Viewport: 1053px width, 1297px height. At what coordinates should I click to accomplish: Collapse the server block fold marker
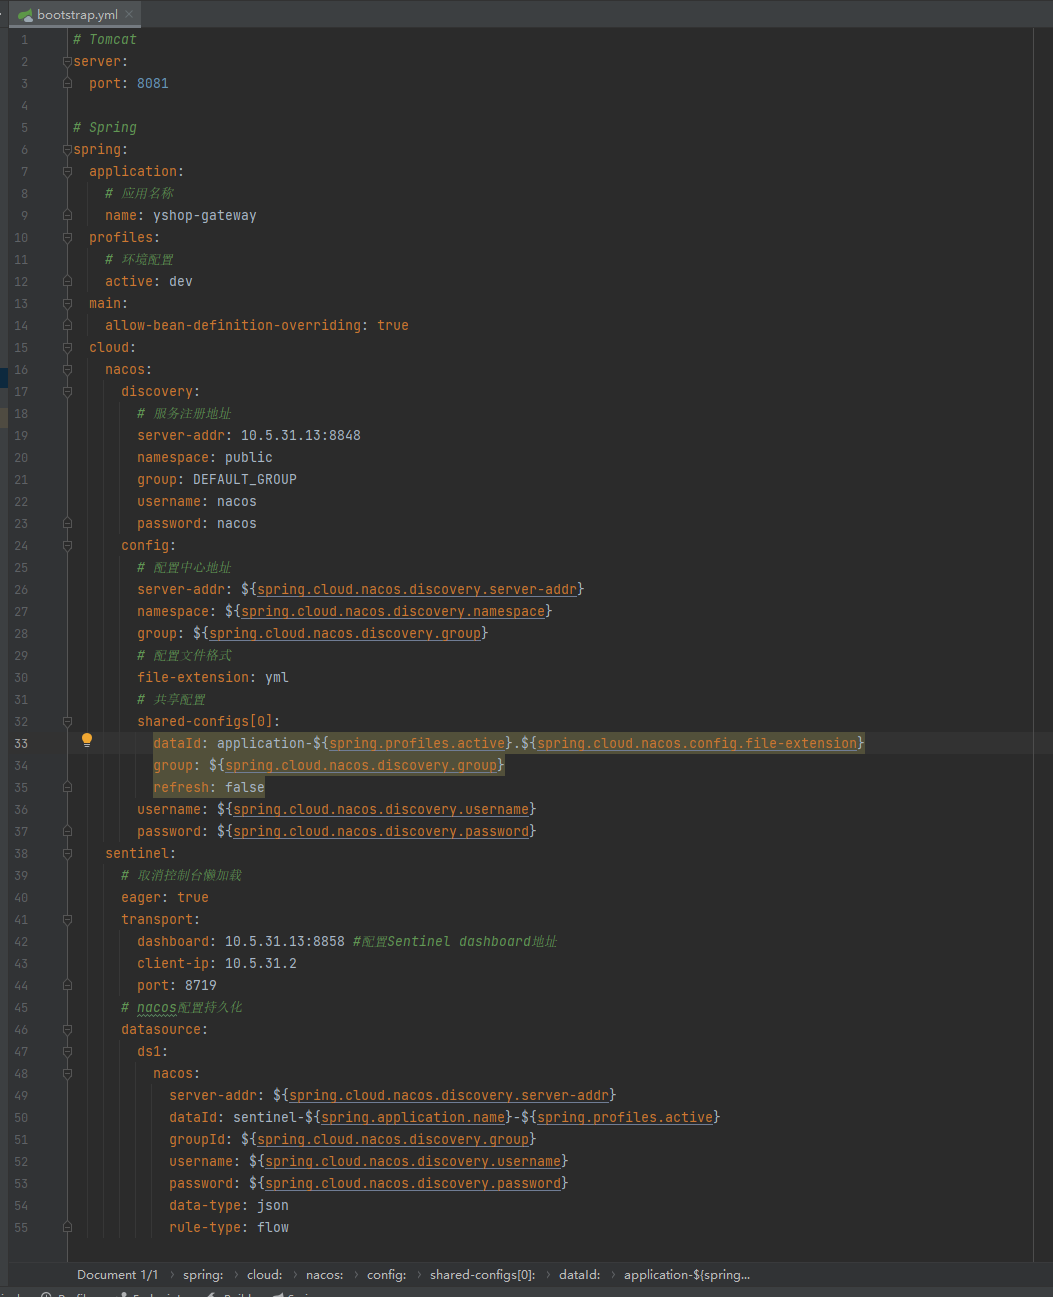(67, 62)
